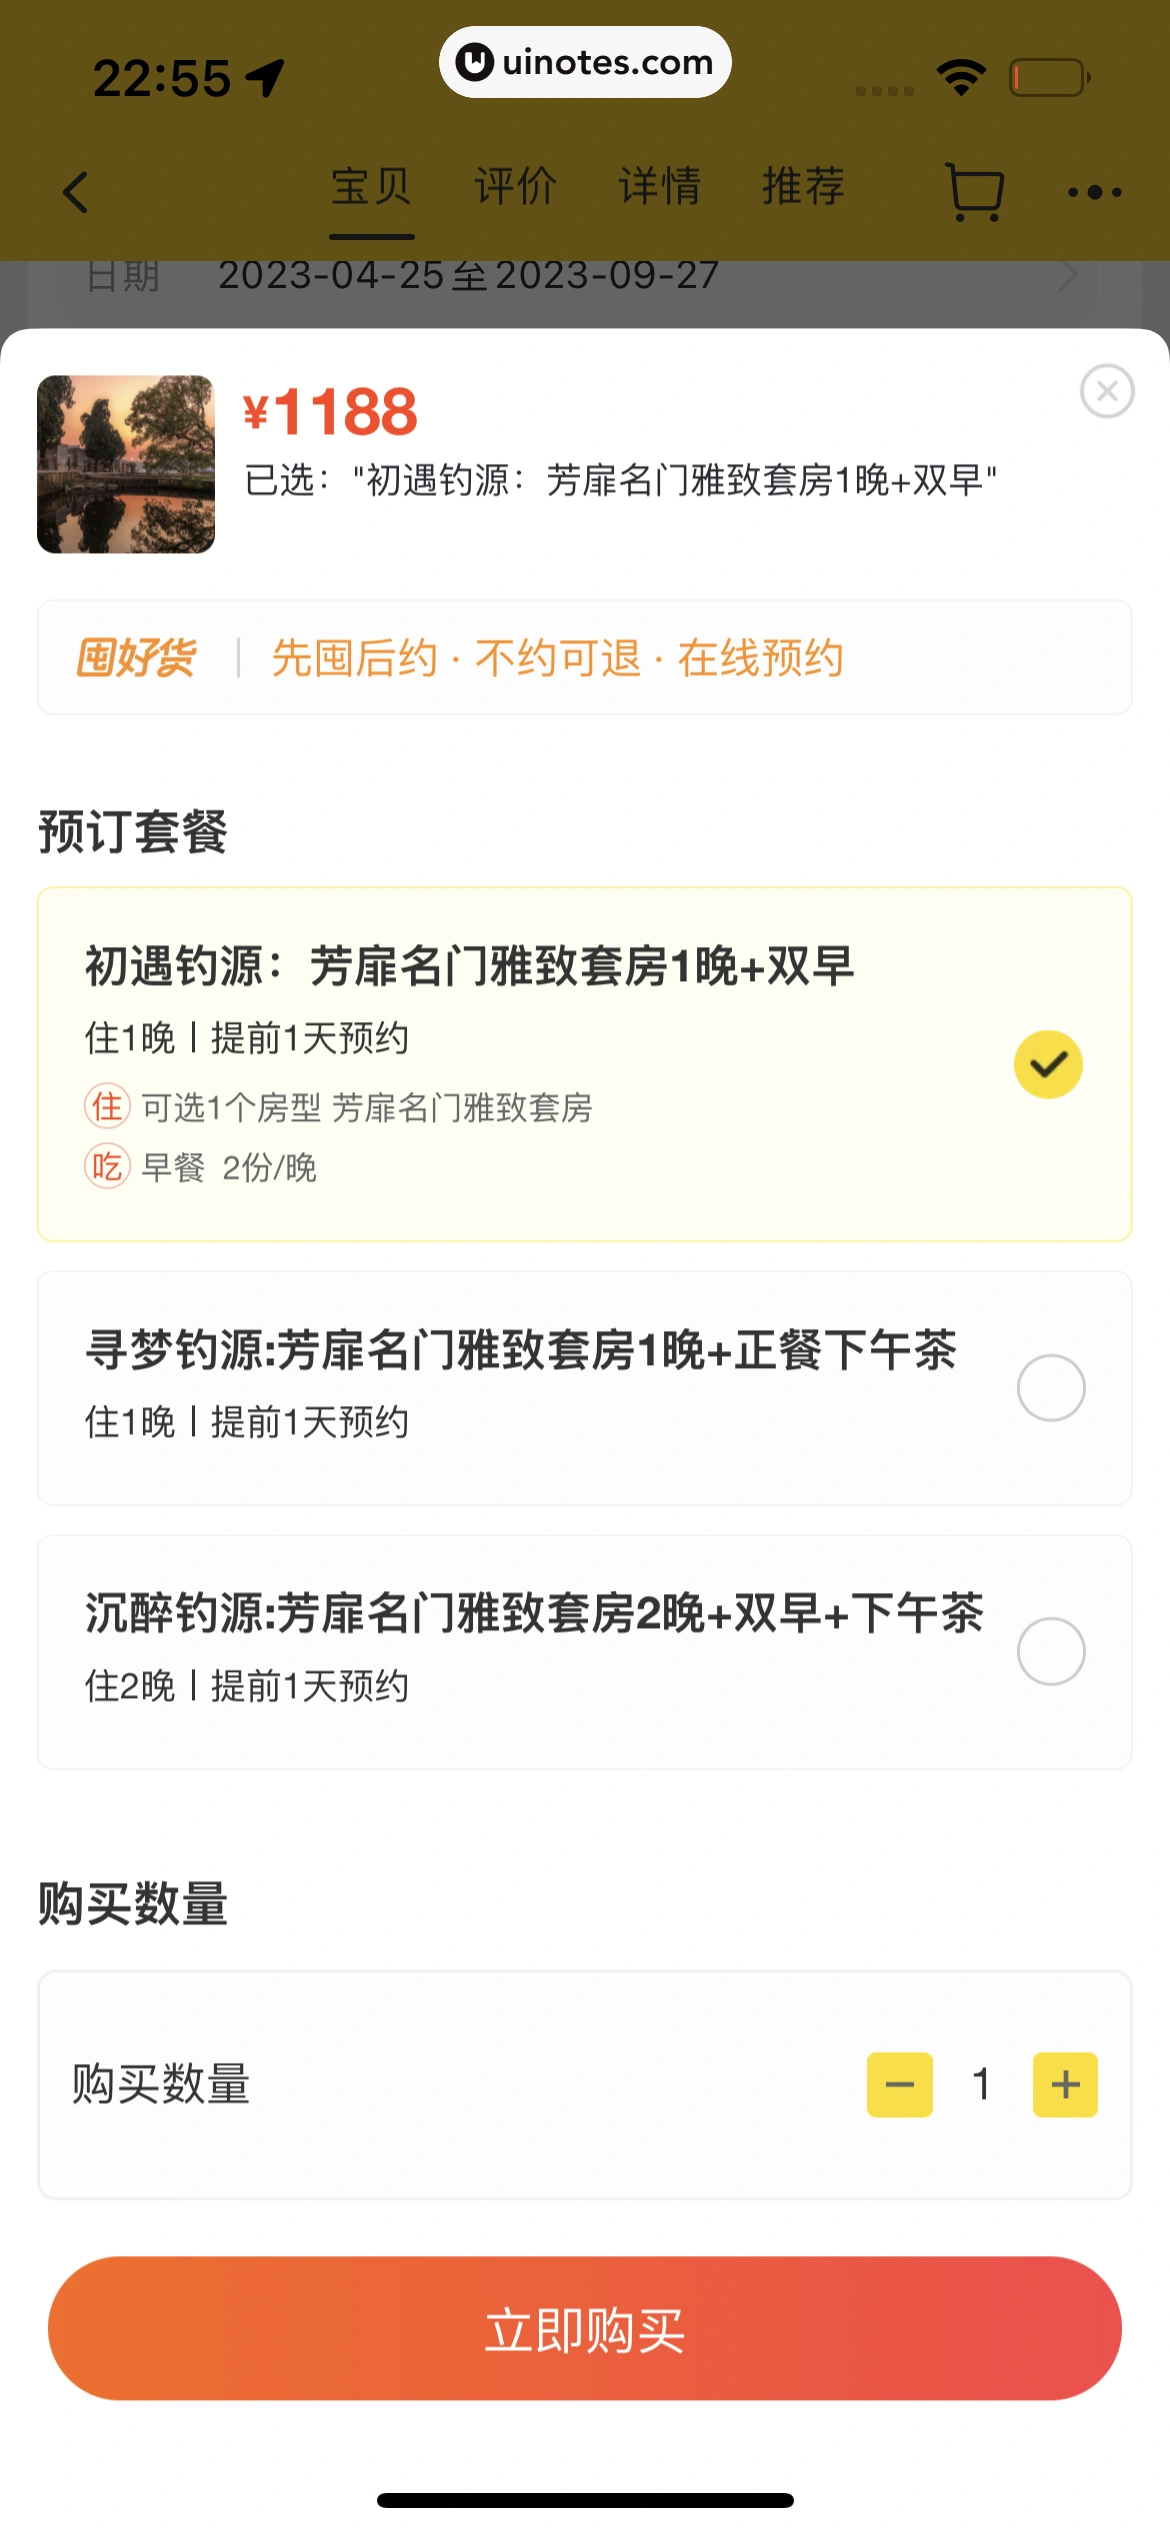
Task: View the product thumbnail image
Action: pos(126,464)
